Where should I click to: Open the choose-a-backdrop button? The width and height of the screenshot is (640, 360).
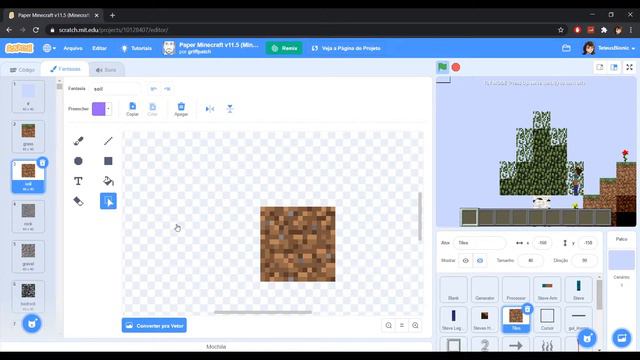(622, 338)
